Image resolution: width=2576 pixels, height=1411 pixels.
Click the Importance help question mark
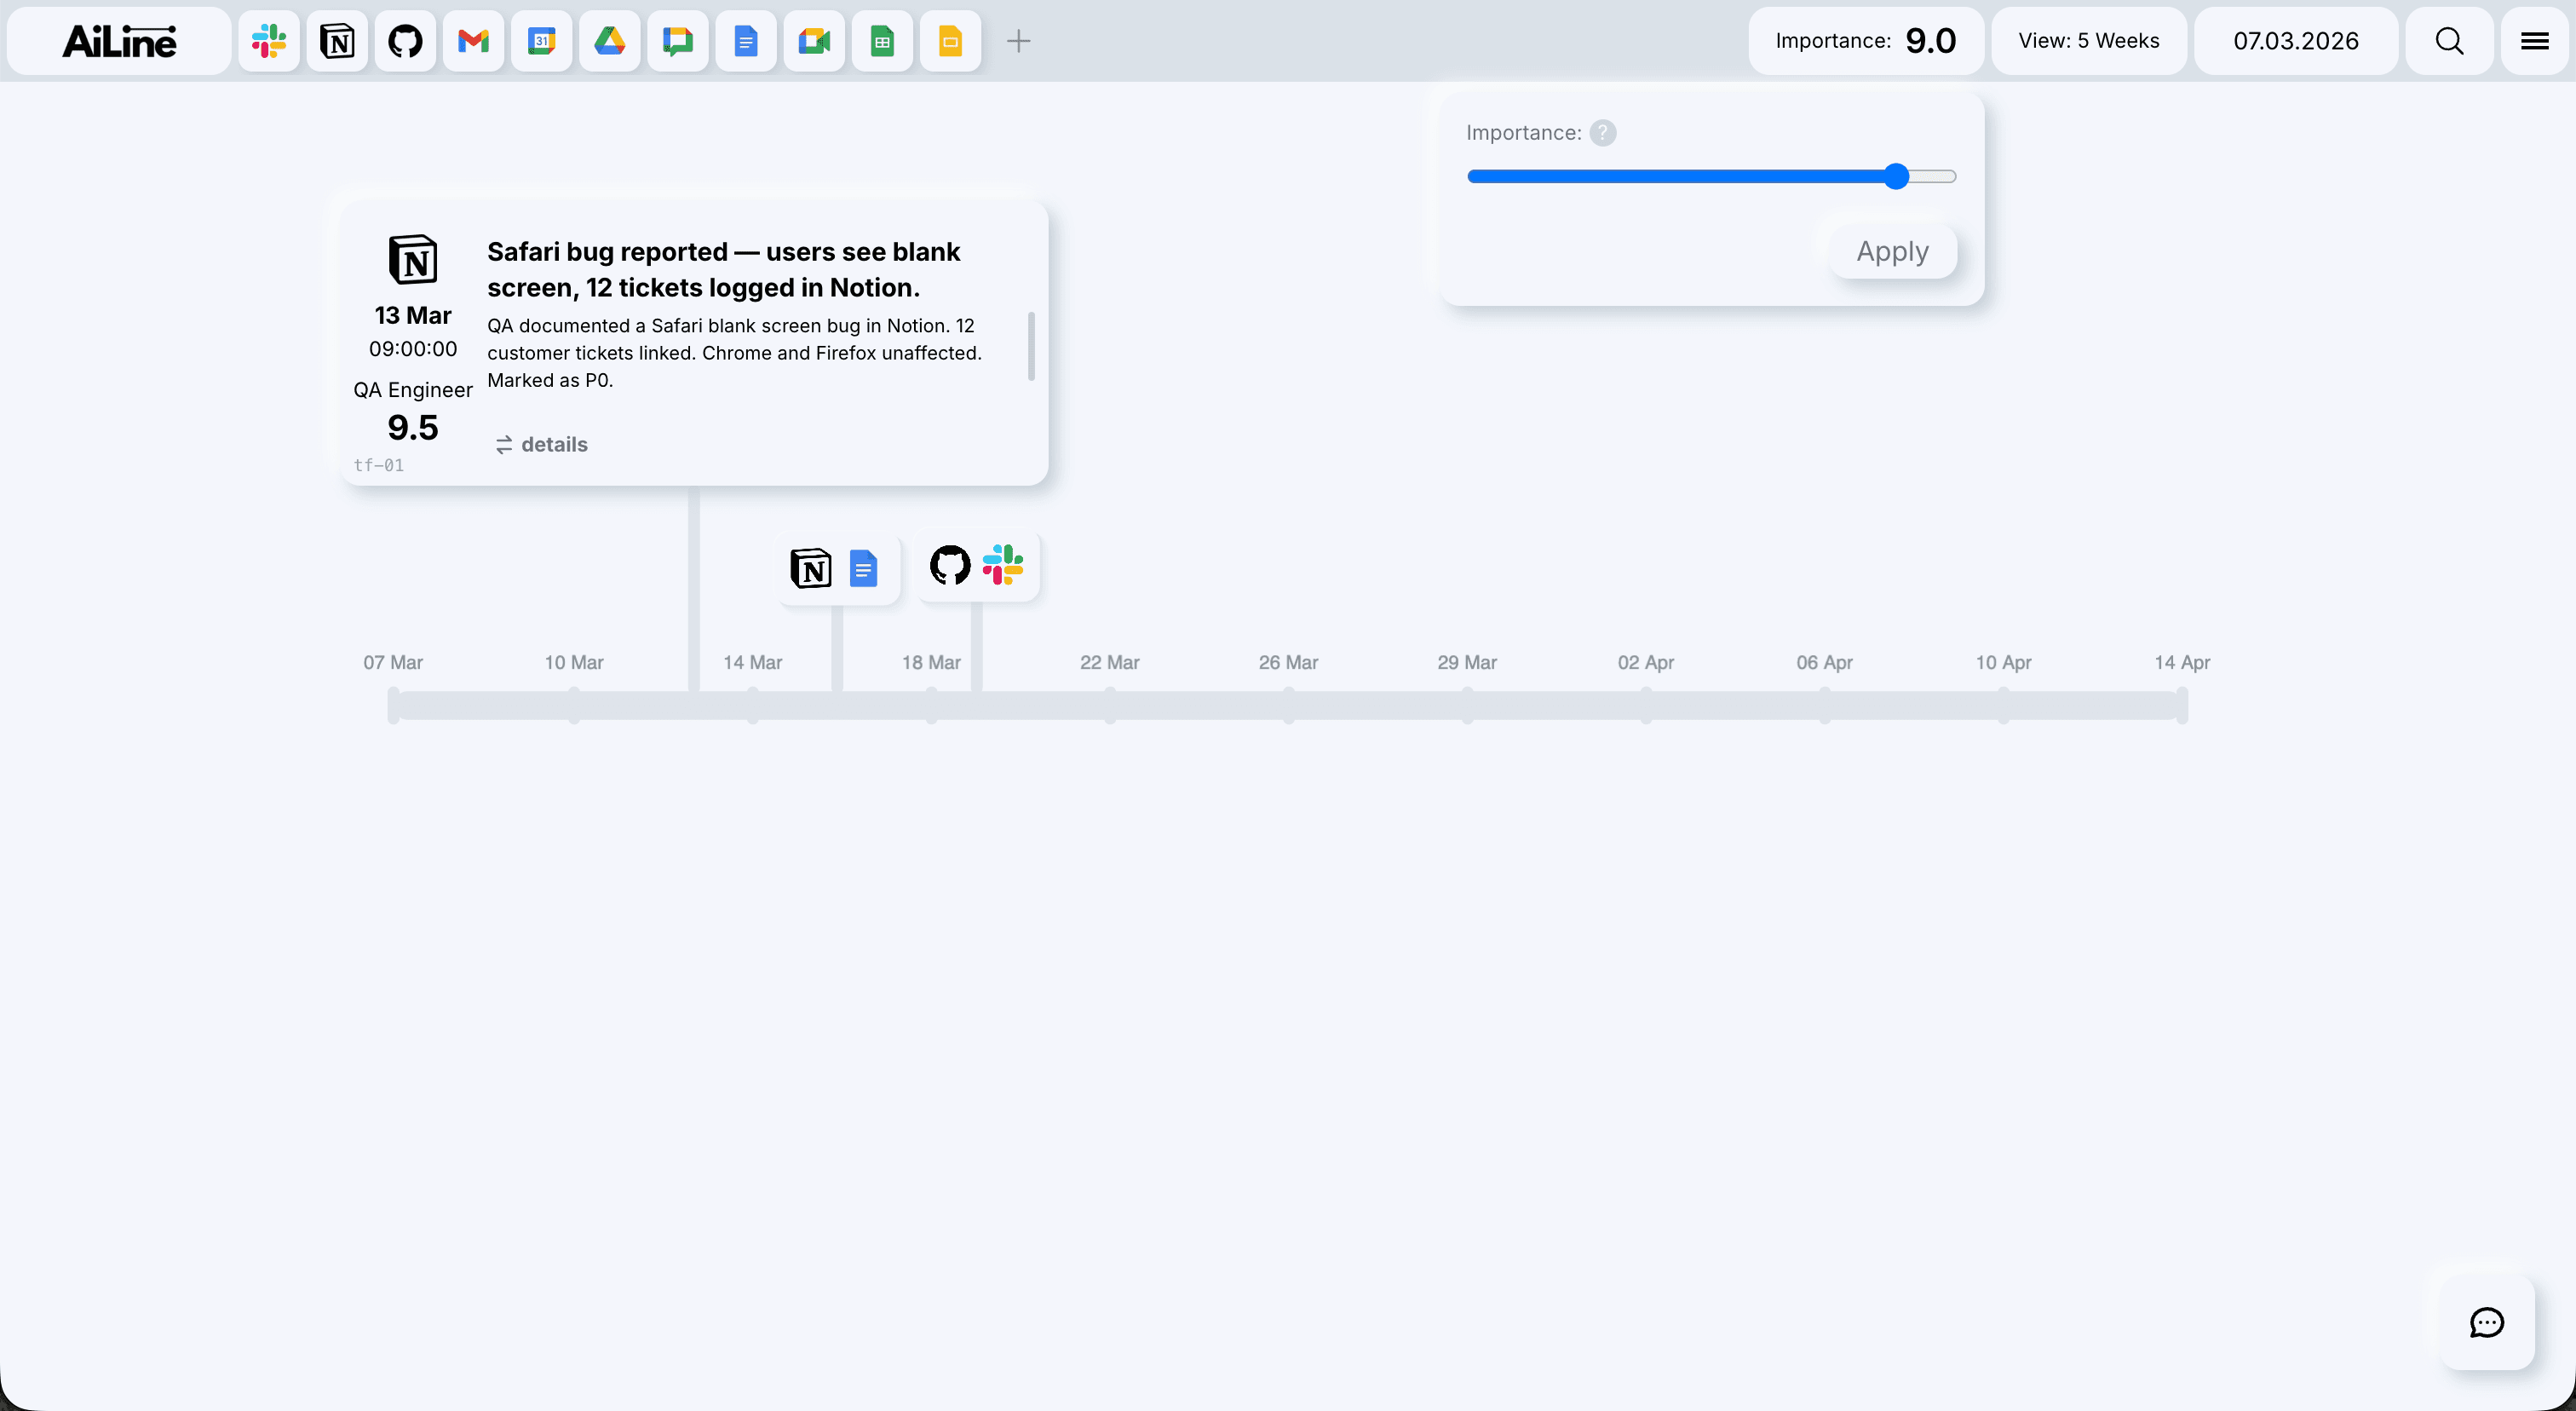(x=1602, y=133)
